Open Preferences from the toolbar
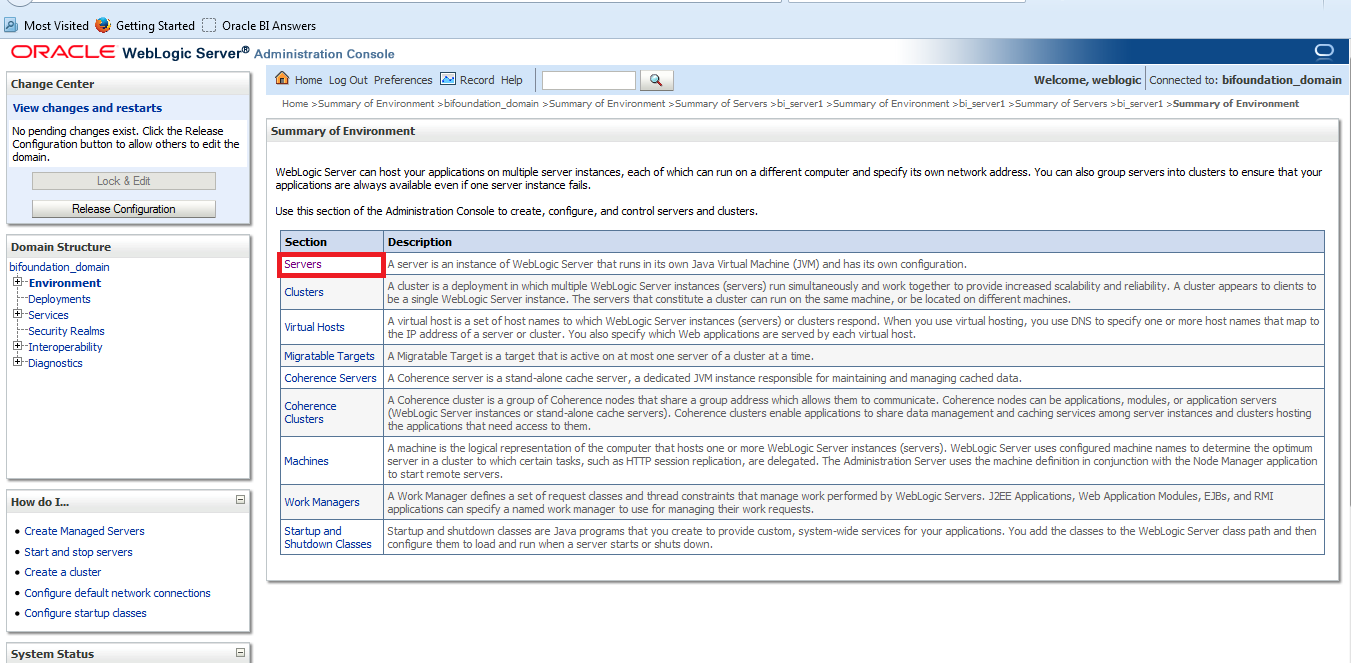The image size is (1351, 663). (x=403, y=80)
